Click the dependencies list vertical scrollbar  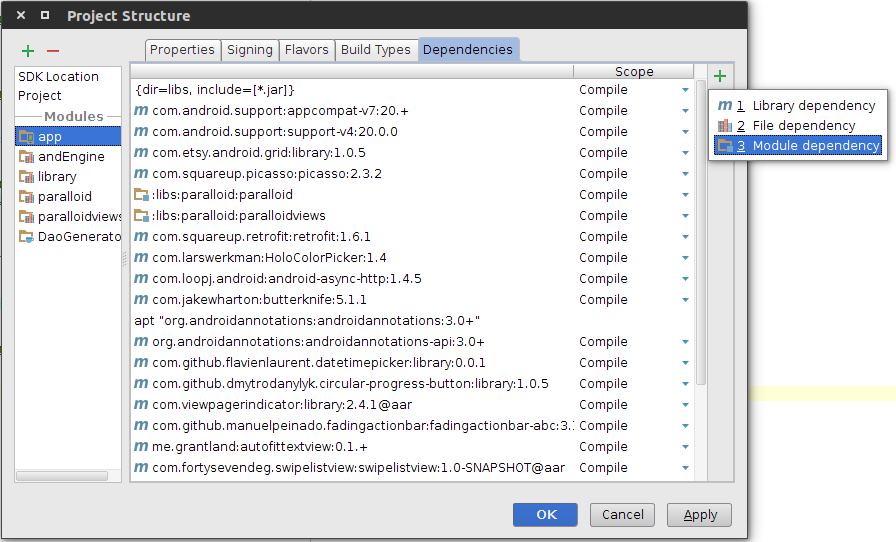pos(701,234)
